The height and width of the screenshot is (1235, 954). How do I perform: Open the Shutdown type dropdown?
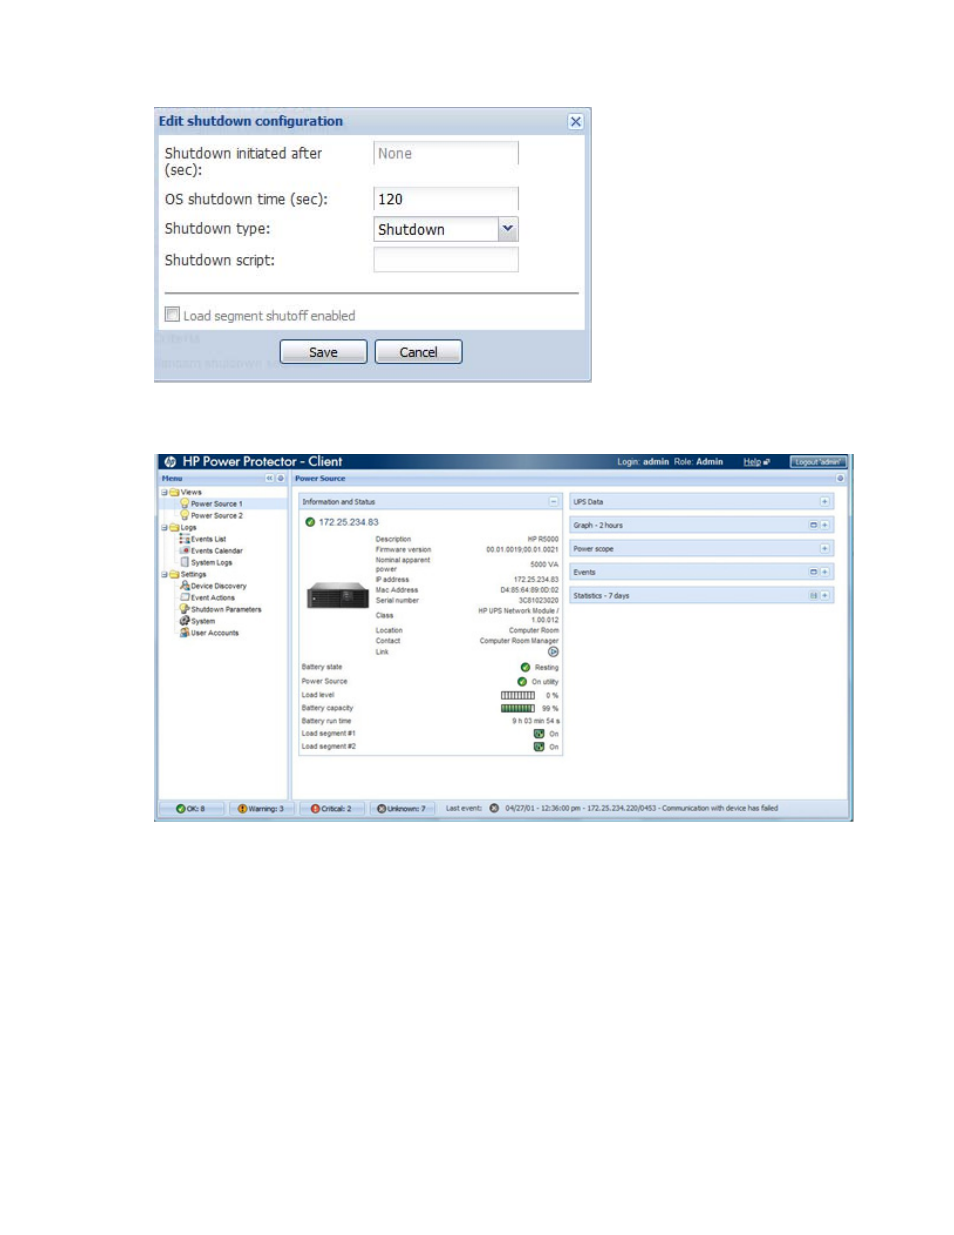[x=508, y=229]
